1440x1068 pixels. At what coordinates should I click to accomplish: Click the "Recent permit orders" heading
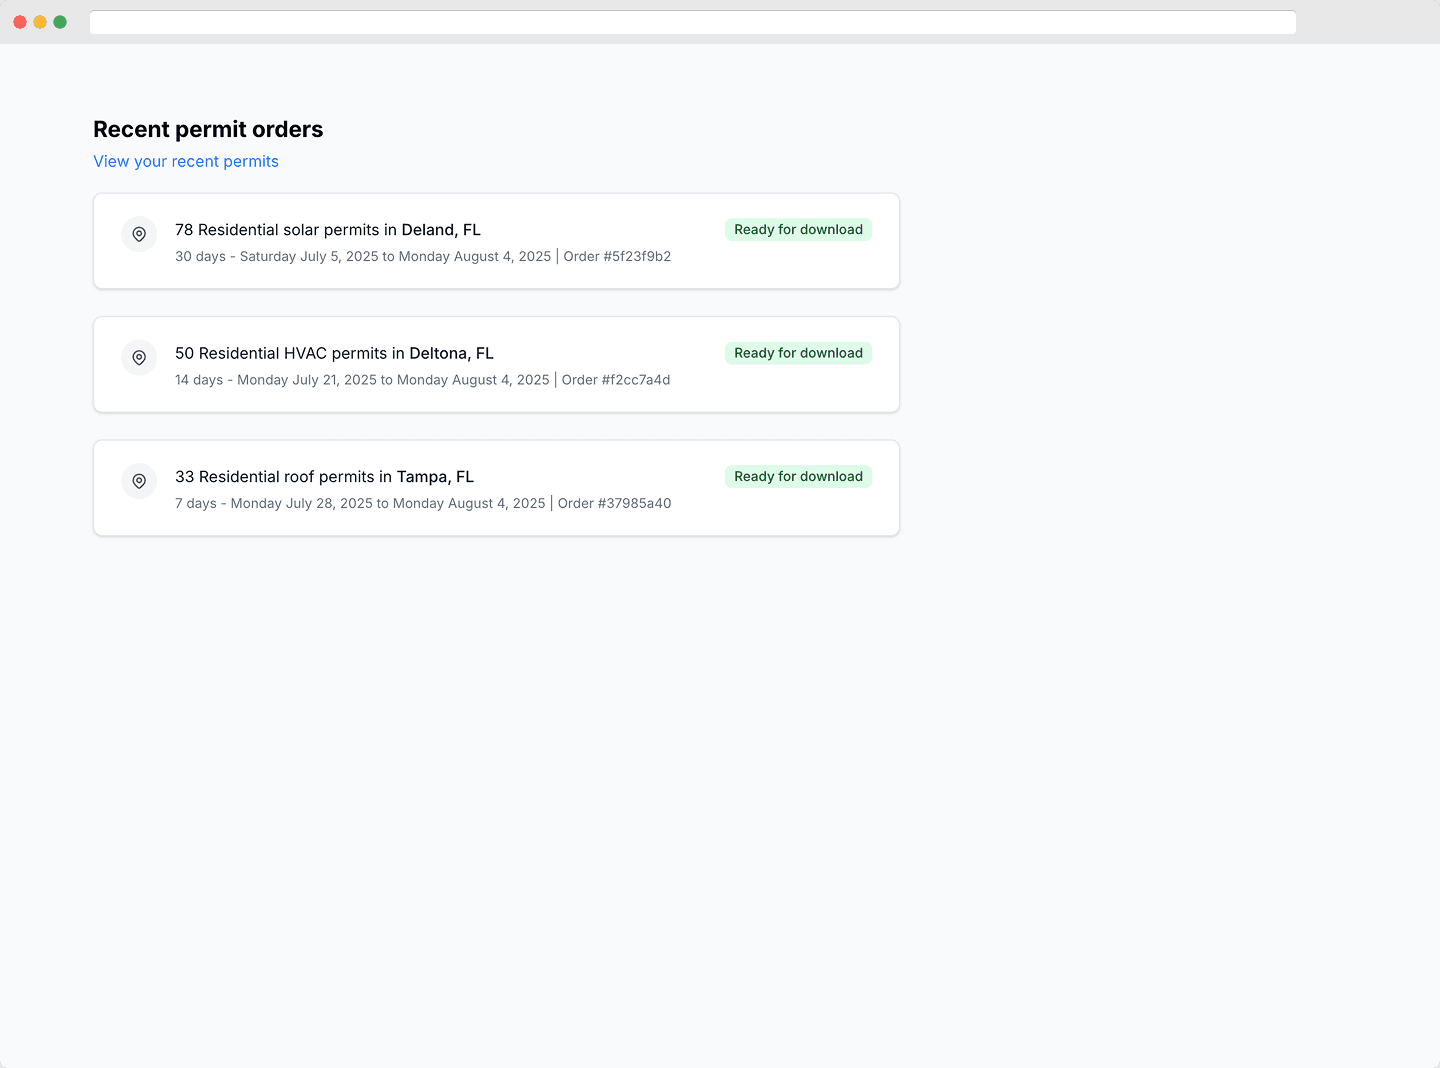(x=208, y=130)
